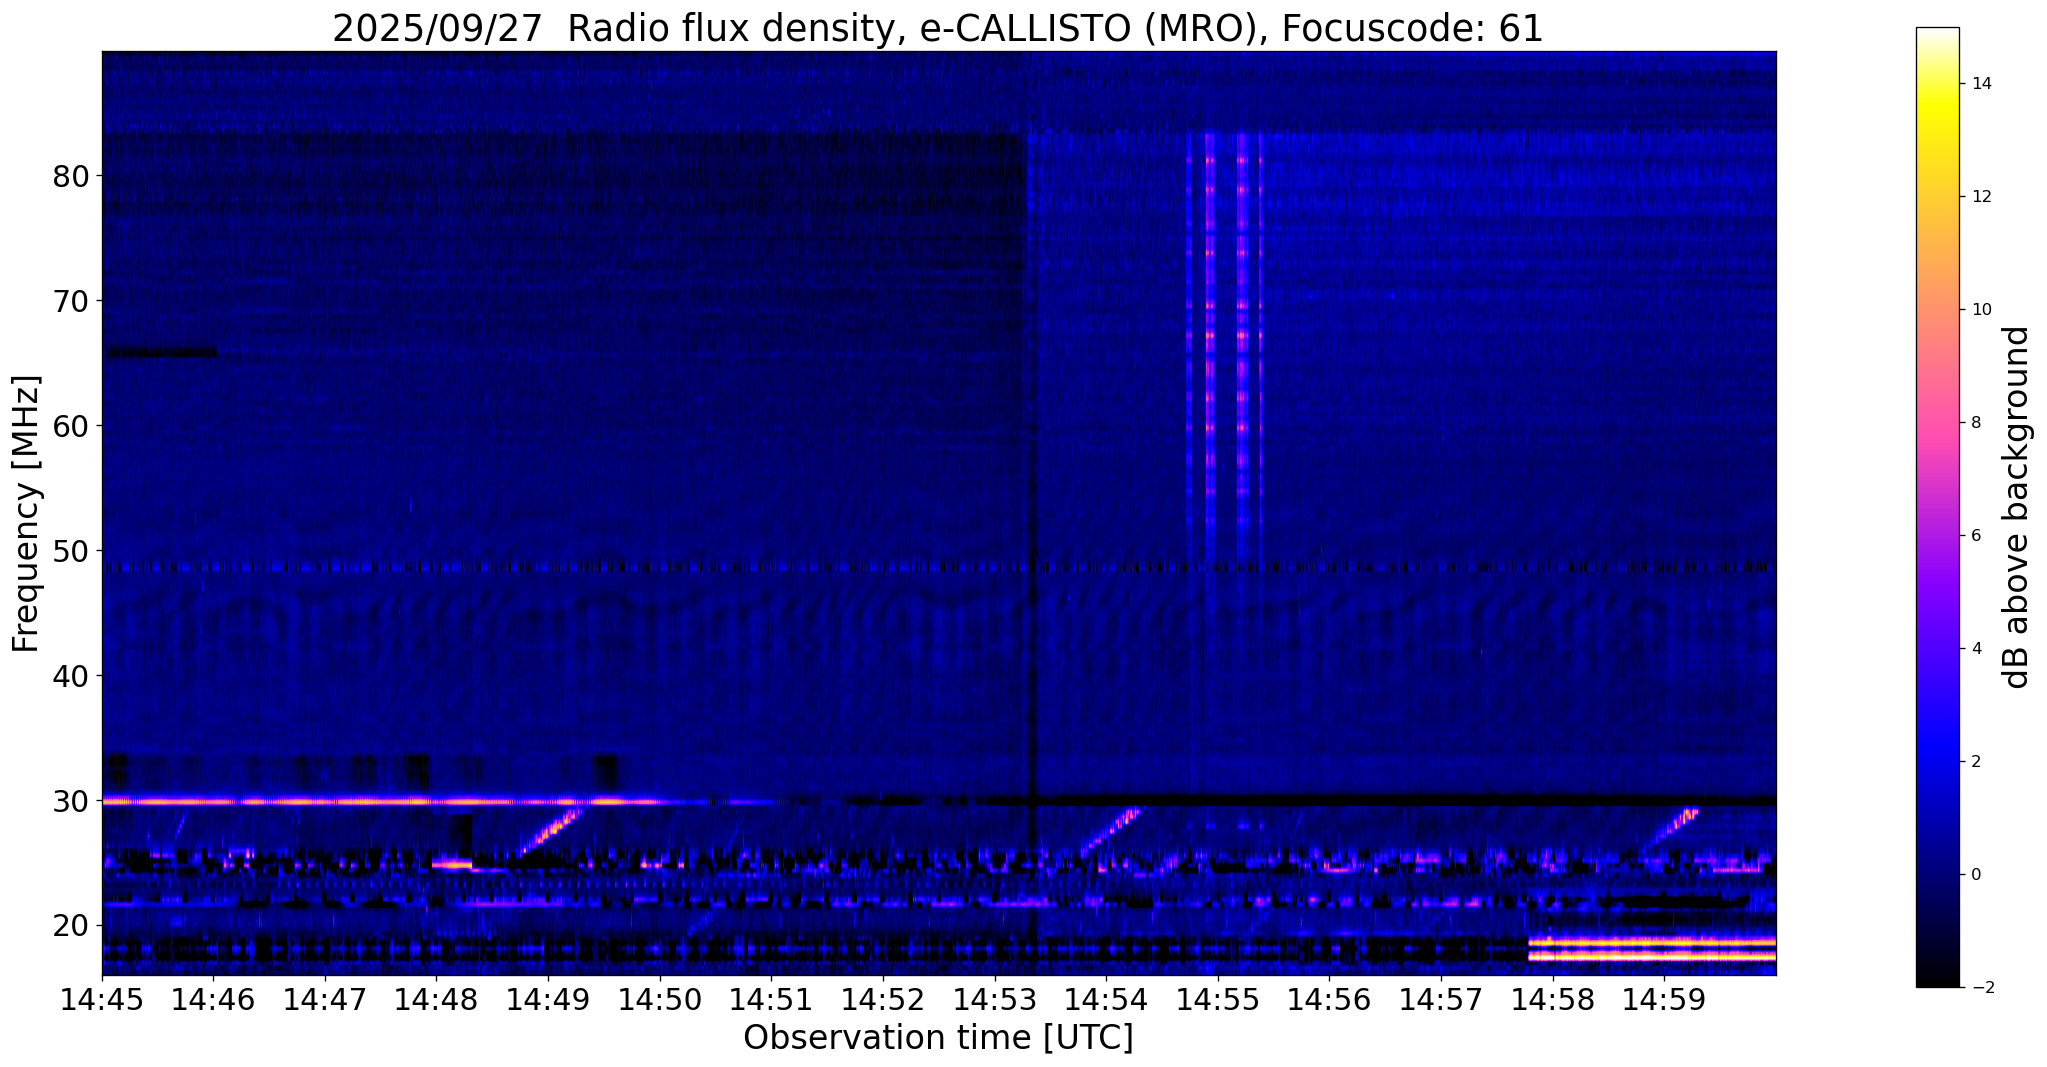The image size is (2047, 1067).
Task: Click the colorbar tick value 8
Action: pos(1975,423)
